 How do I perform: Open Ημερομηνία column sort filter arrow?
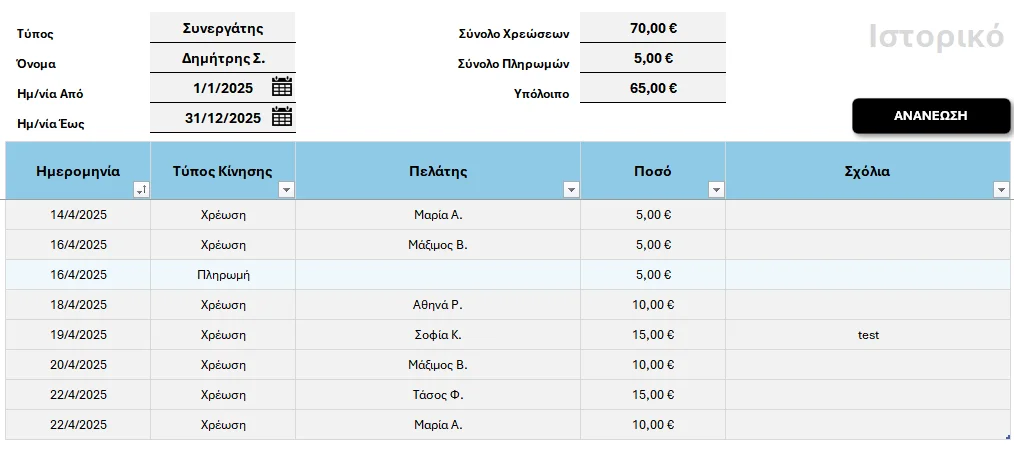[141, 190]
